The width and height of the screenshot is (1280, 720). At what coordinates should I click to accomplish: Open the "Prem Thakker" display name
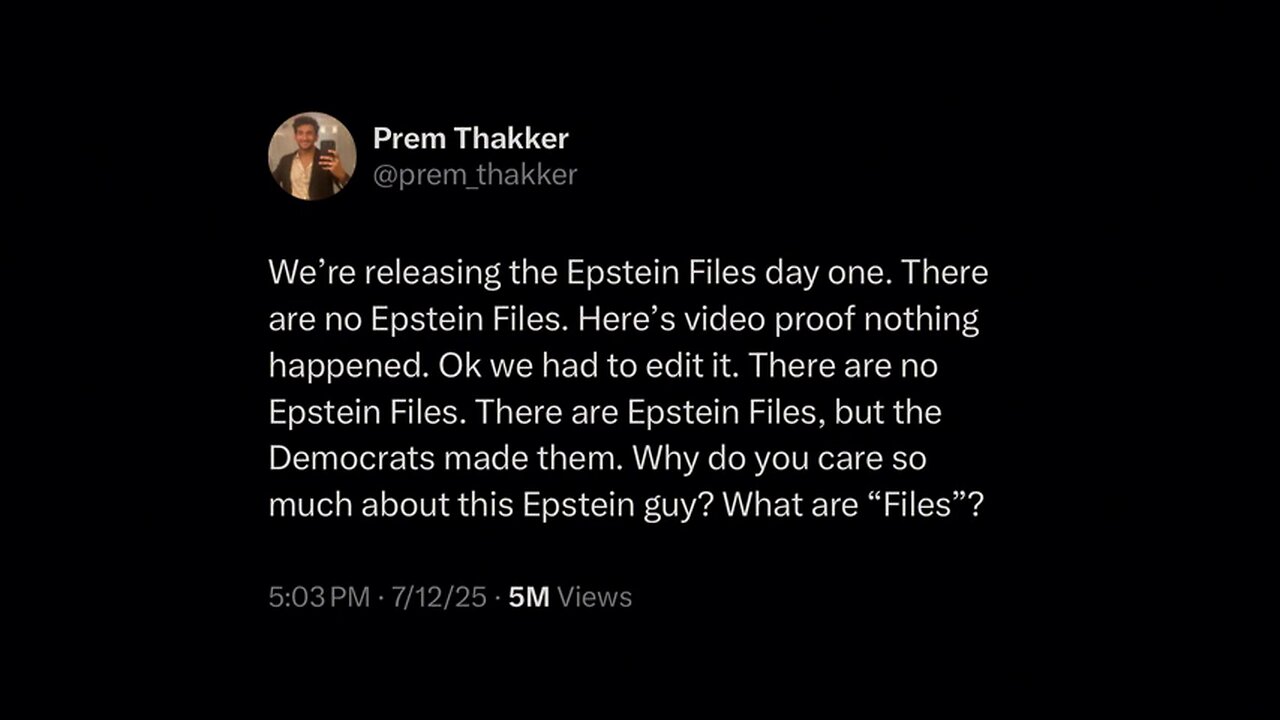point(470,138)
